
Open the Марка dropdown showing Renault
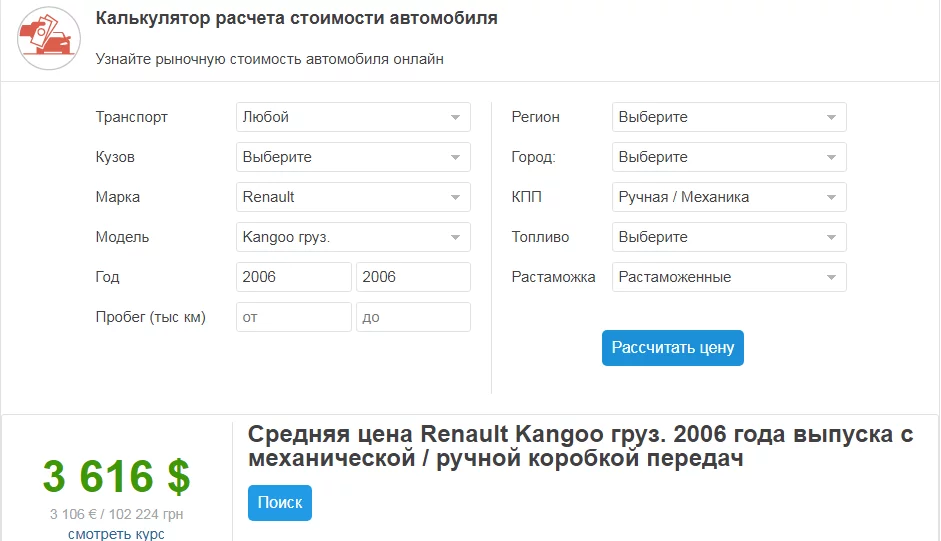click(353, 197)
